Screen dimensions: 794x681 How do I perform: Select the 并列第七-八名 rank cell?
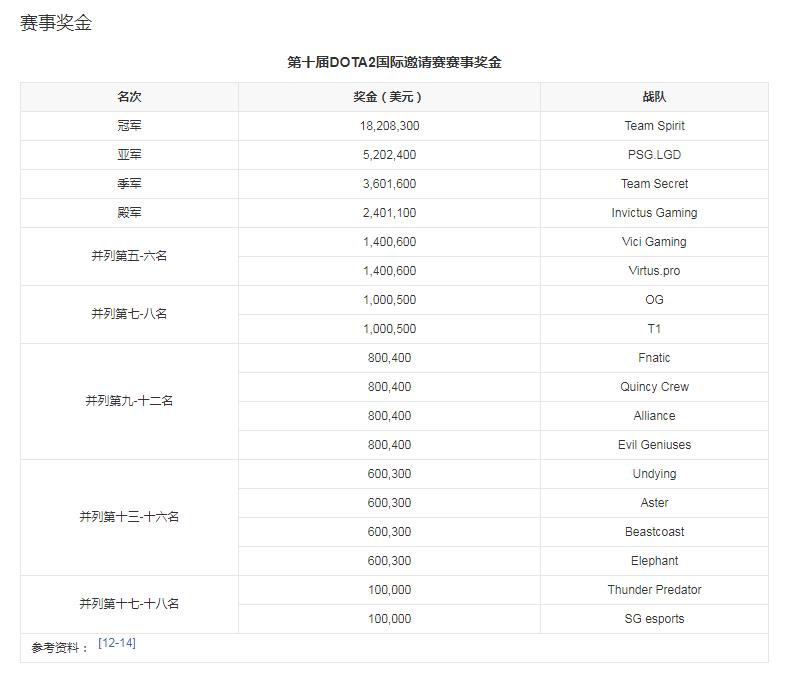(129, 314)
